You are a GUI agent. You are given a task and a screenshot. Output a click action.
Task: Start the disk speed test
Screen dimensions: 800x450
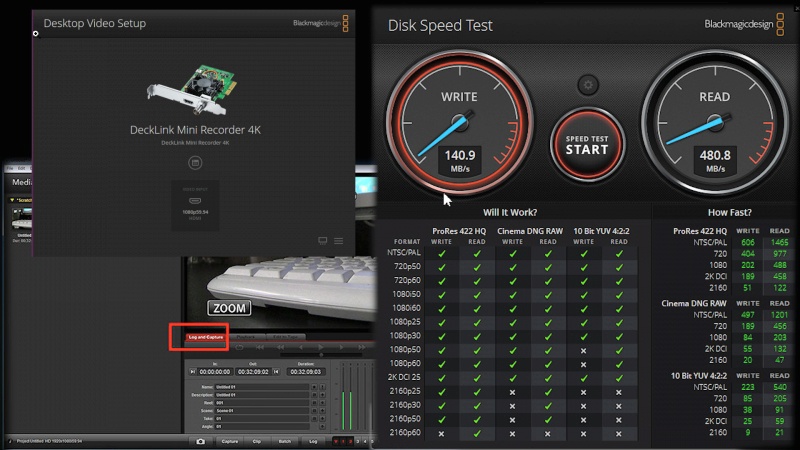tap(587, 145)
